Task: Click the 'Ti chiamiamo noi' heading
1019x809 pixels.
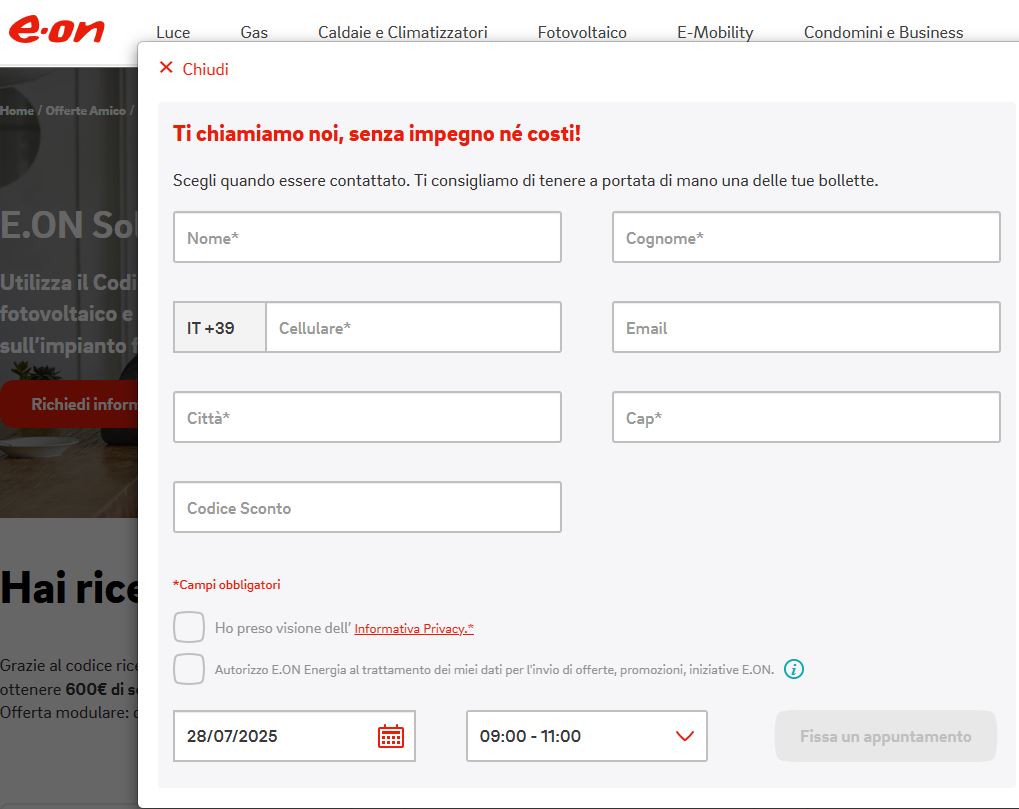Action: point(377,134)
